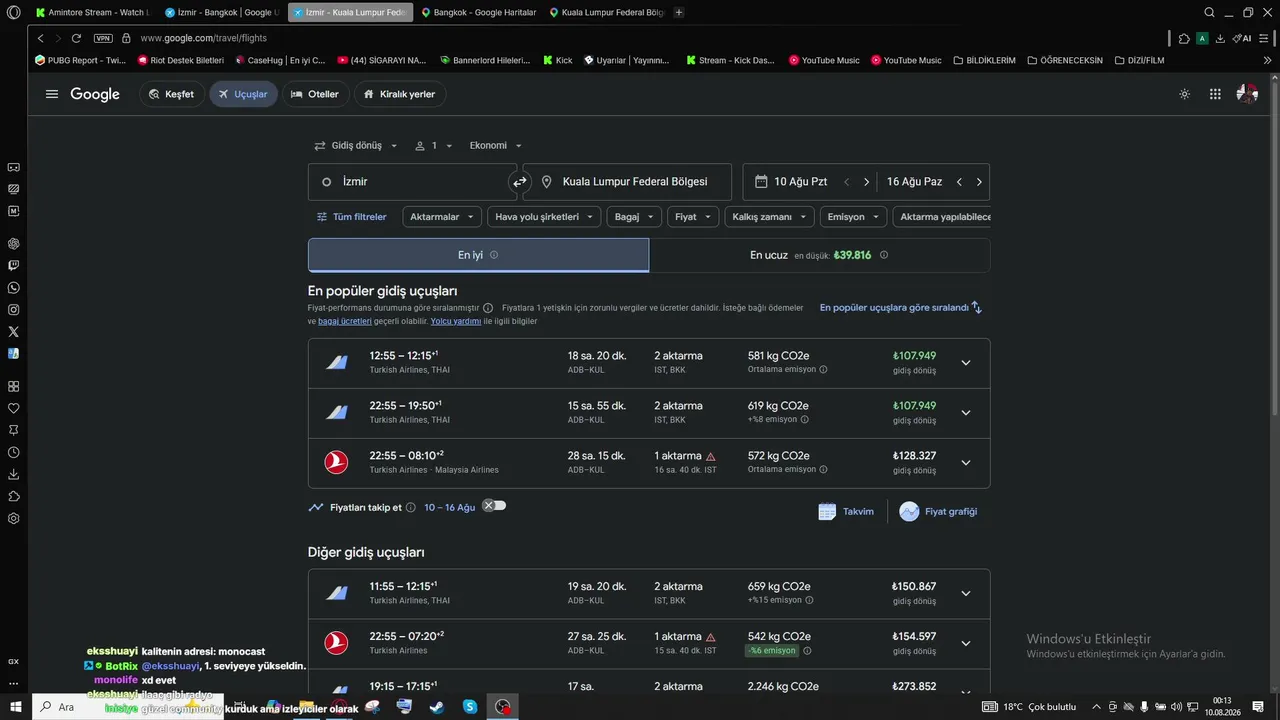The width and height of the screenshot is (1280, 720).
Task: Open the Takvim calendar view
Action: pyautogui.click(x=846, y=511)
